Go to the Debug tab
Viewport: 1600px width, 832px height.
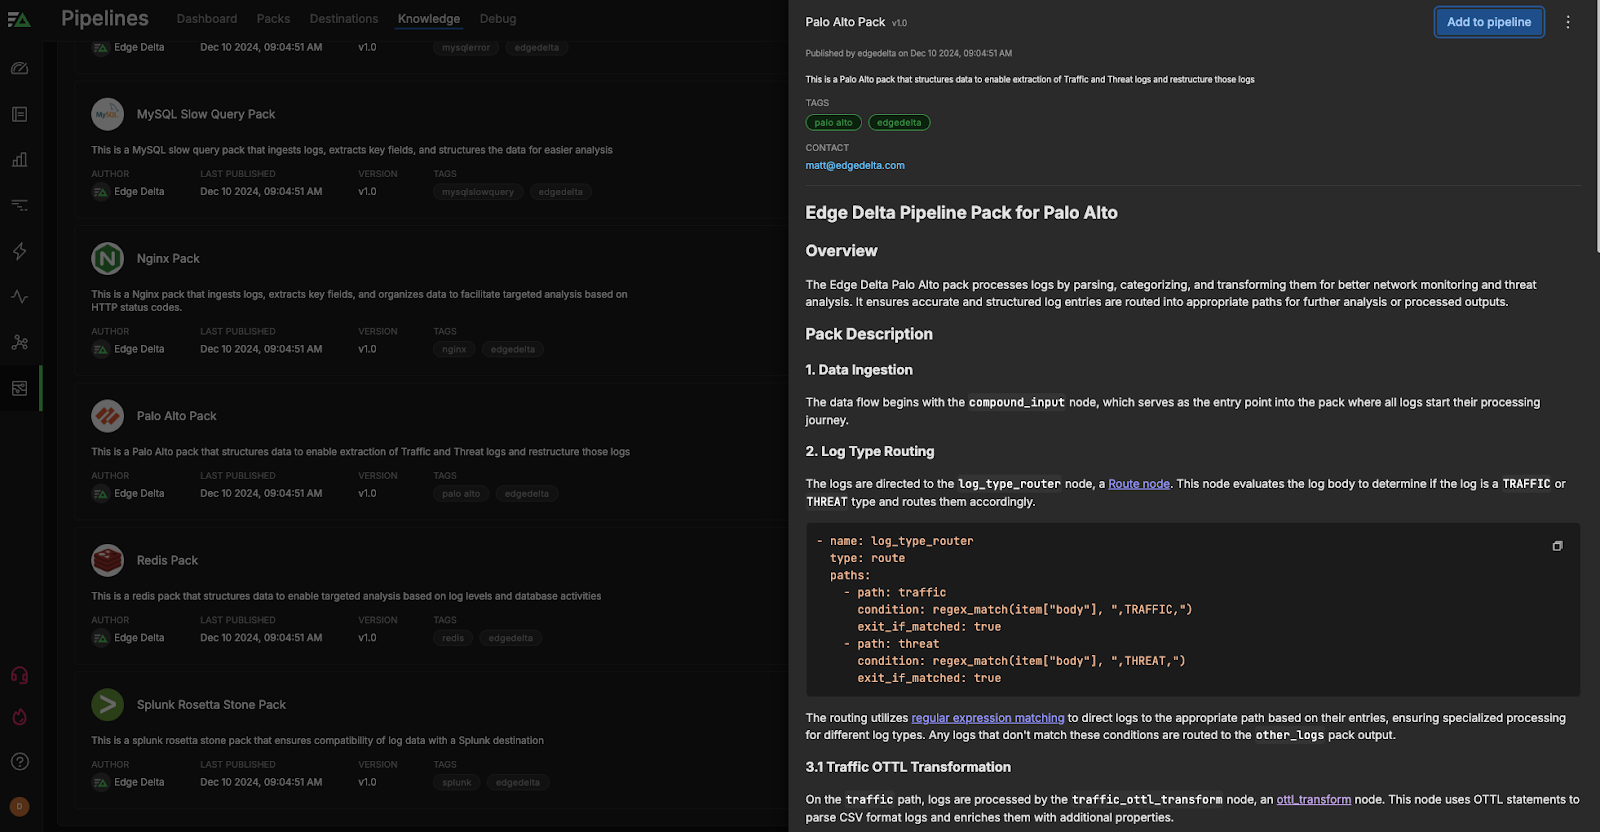pos(498,19)
